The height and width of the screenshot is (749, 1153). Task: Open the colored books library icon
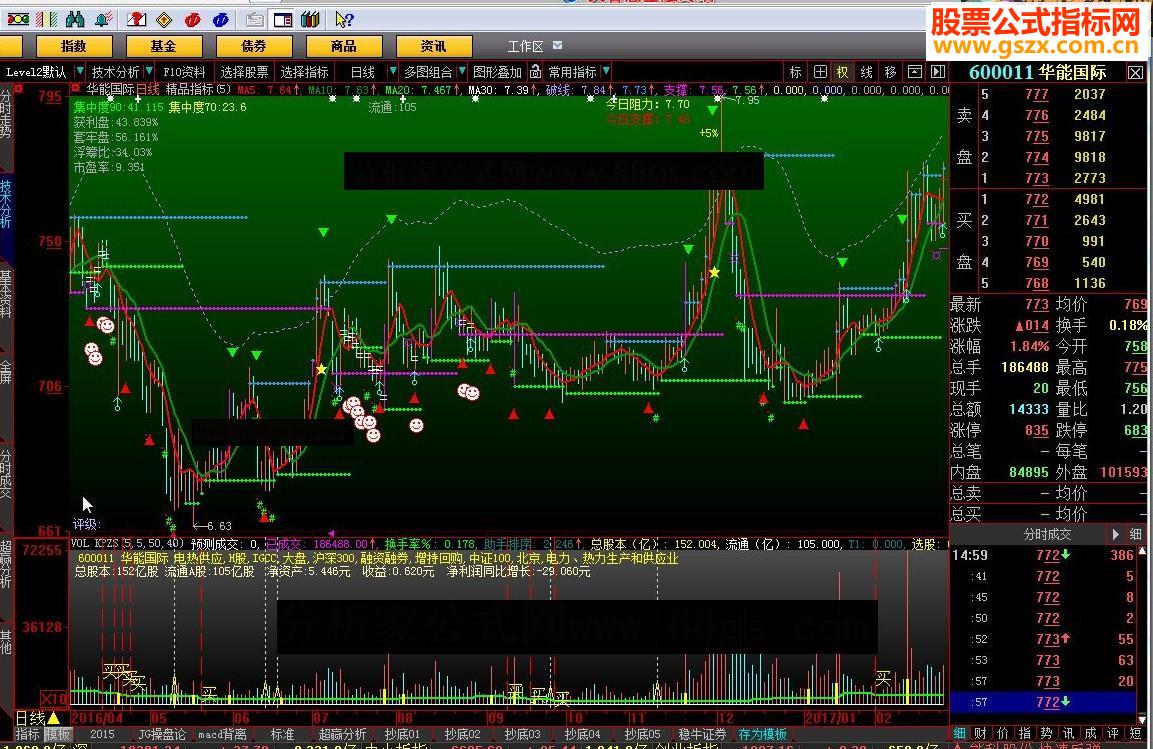(x=310, y=18)
